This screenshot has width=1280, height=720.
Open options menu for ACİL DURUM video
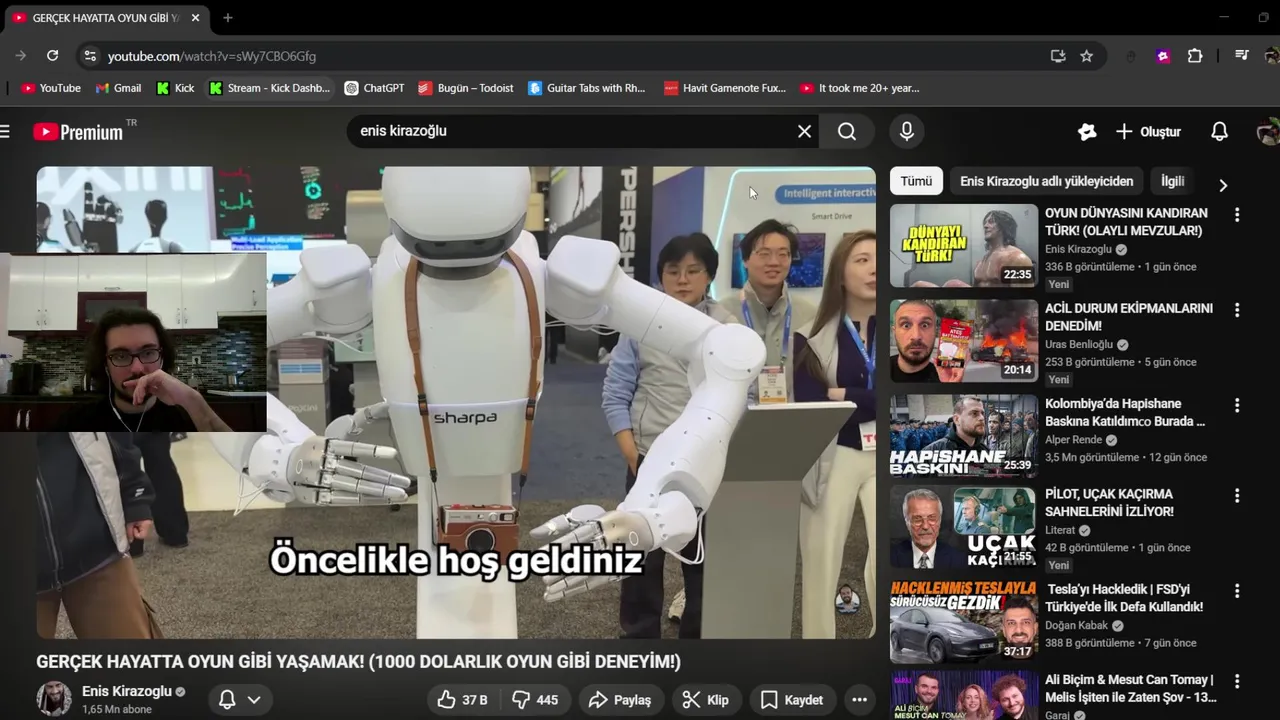pos(1237,310)
